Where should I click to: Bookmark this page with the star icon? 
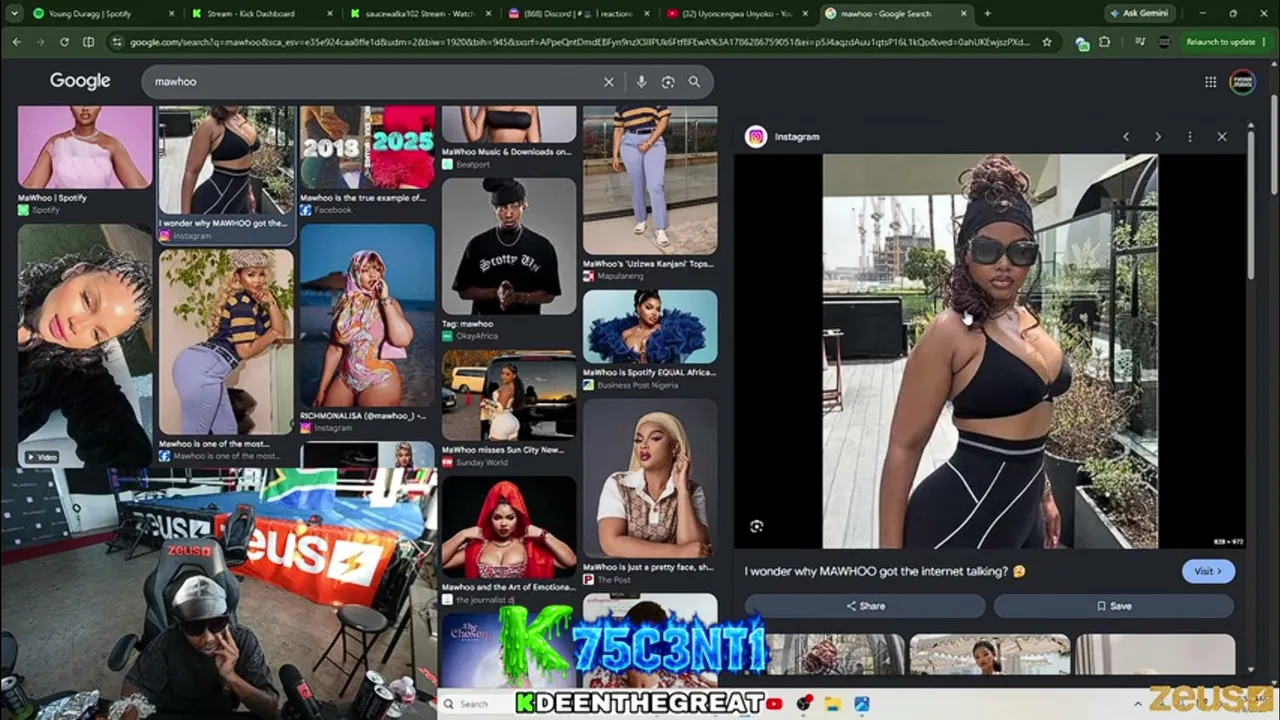click(x=1047, y=42)
